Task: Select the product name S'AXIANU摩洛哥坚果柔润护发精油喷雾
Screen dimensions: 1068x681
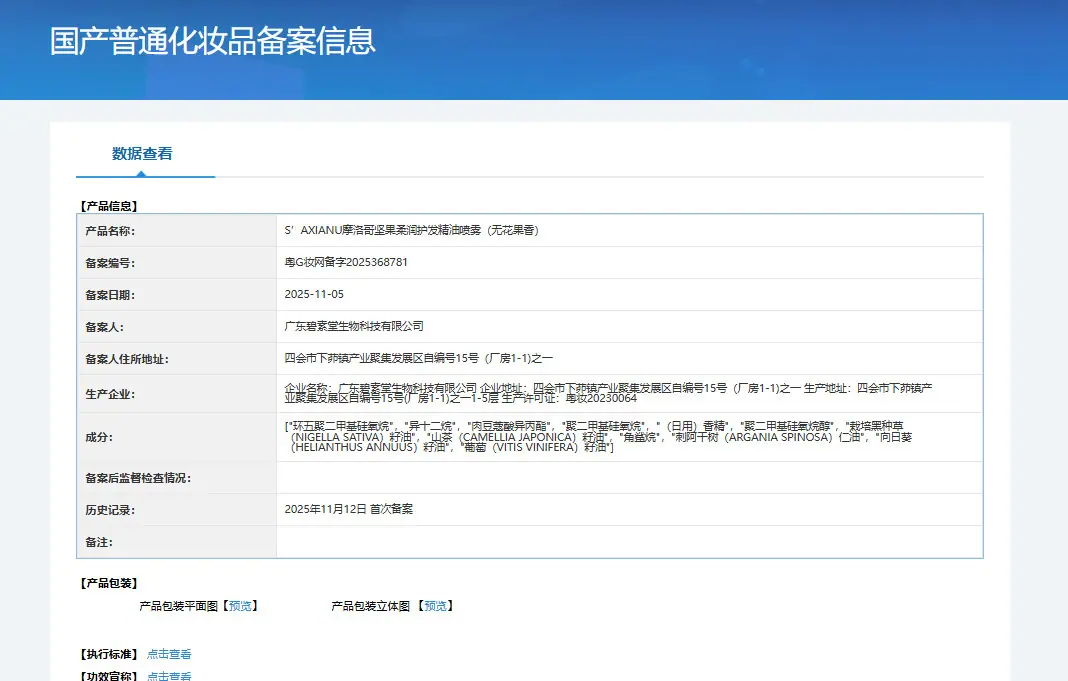Action: coord(411,230)
